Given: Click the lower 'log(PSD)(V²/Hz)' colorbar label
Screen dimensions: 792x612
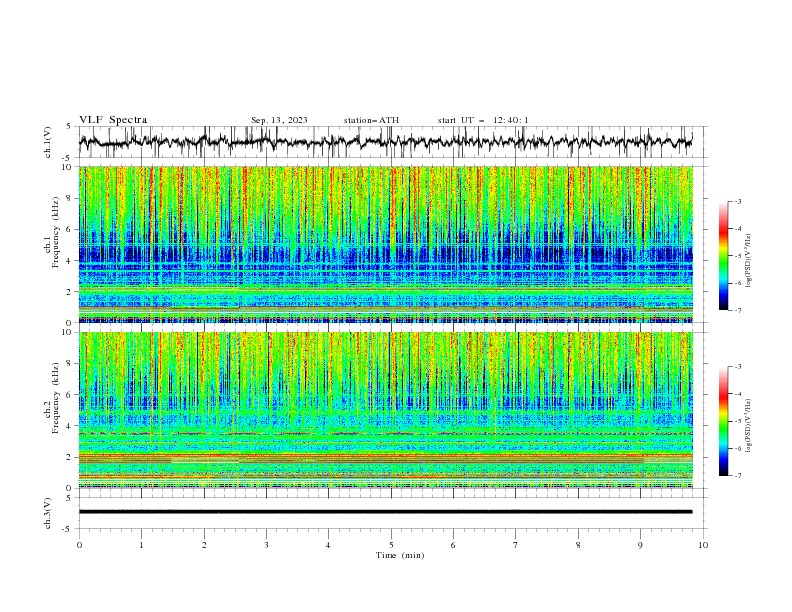Looking at the screenshot, I should [x=749, y=426].
